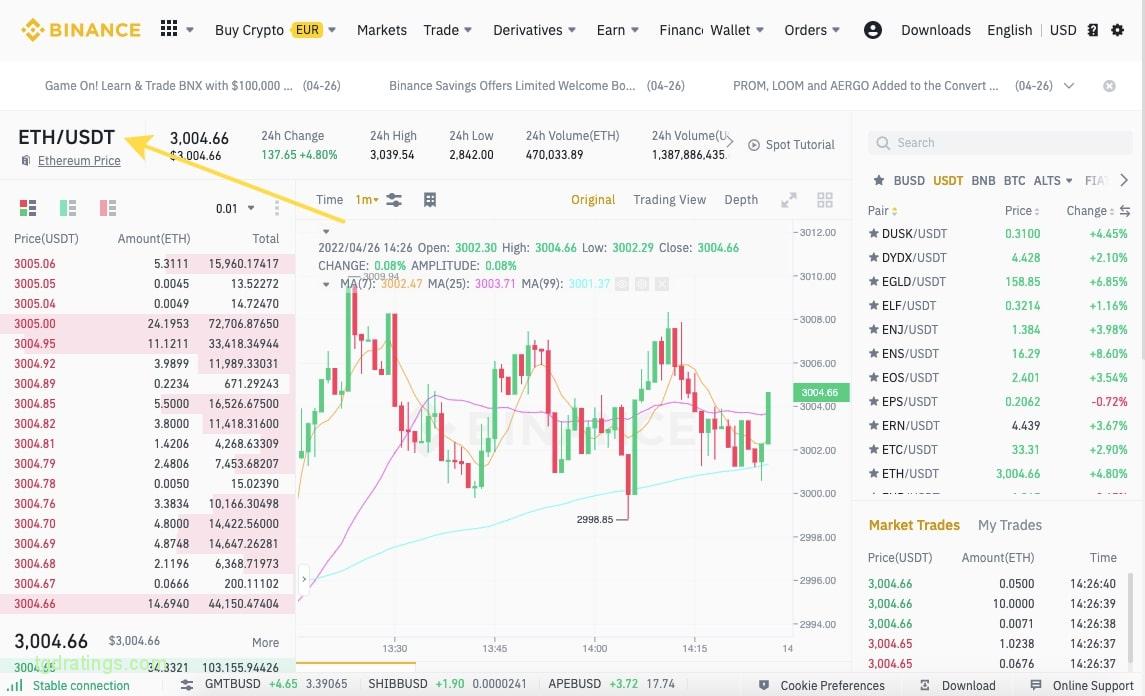Expand the ALTS market dropdown
Image resolution: width=1145 pixels, height=696 pixels.
pyautogui.click(x=1053, y=180)
